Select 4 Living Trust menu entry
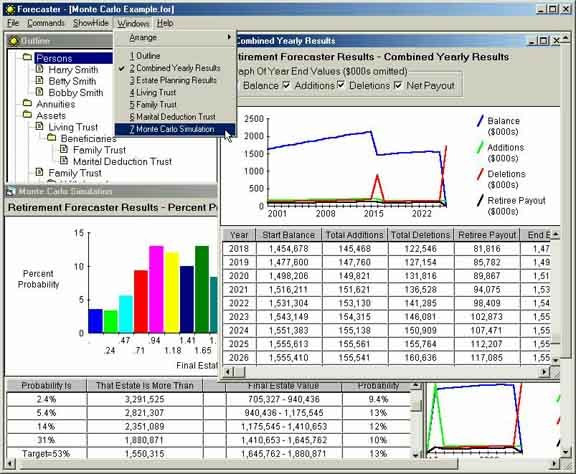 click(175, 93)
